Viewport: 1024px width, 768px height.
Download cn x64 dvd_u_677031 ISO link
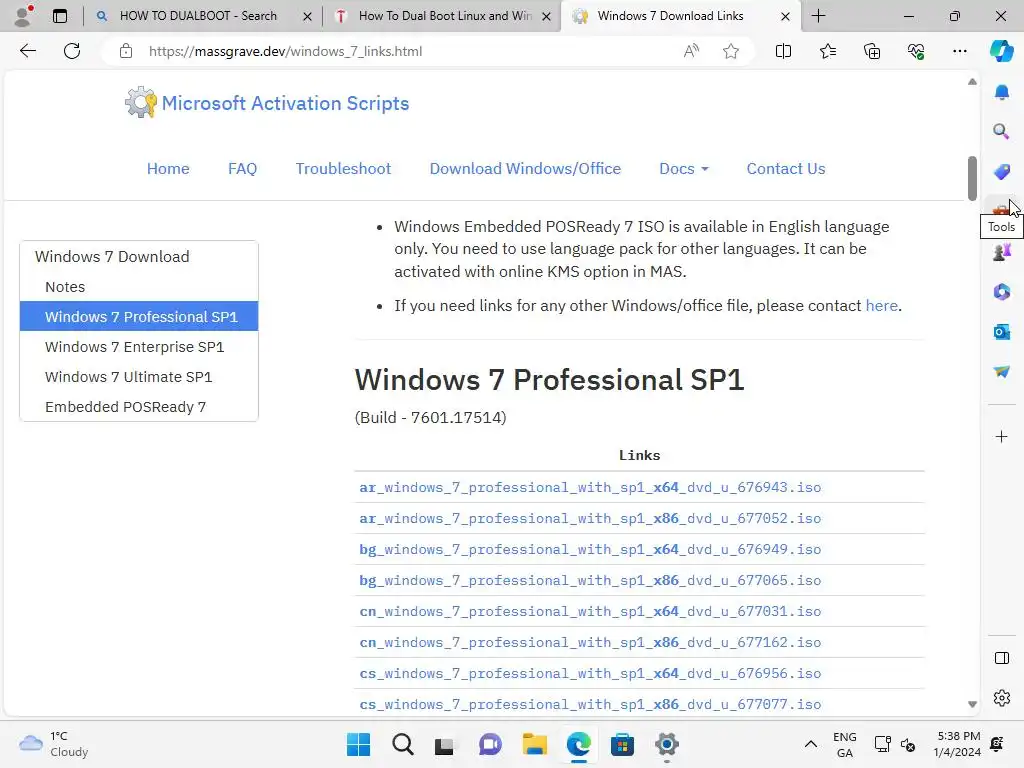(590, 611)
